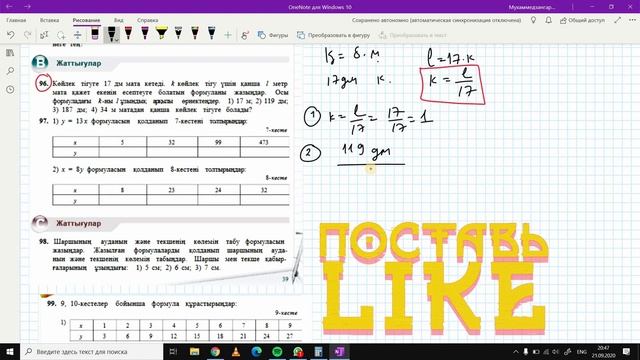
Task: Open VLC media player from taskbar
Action: 236,351
